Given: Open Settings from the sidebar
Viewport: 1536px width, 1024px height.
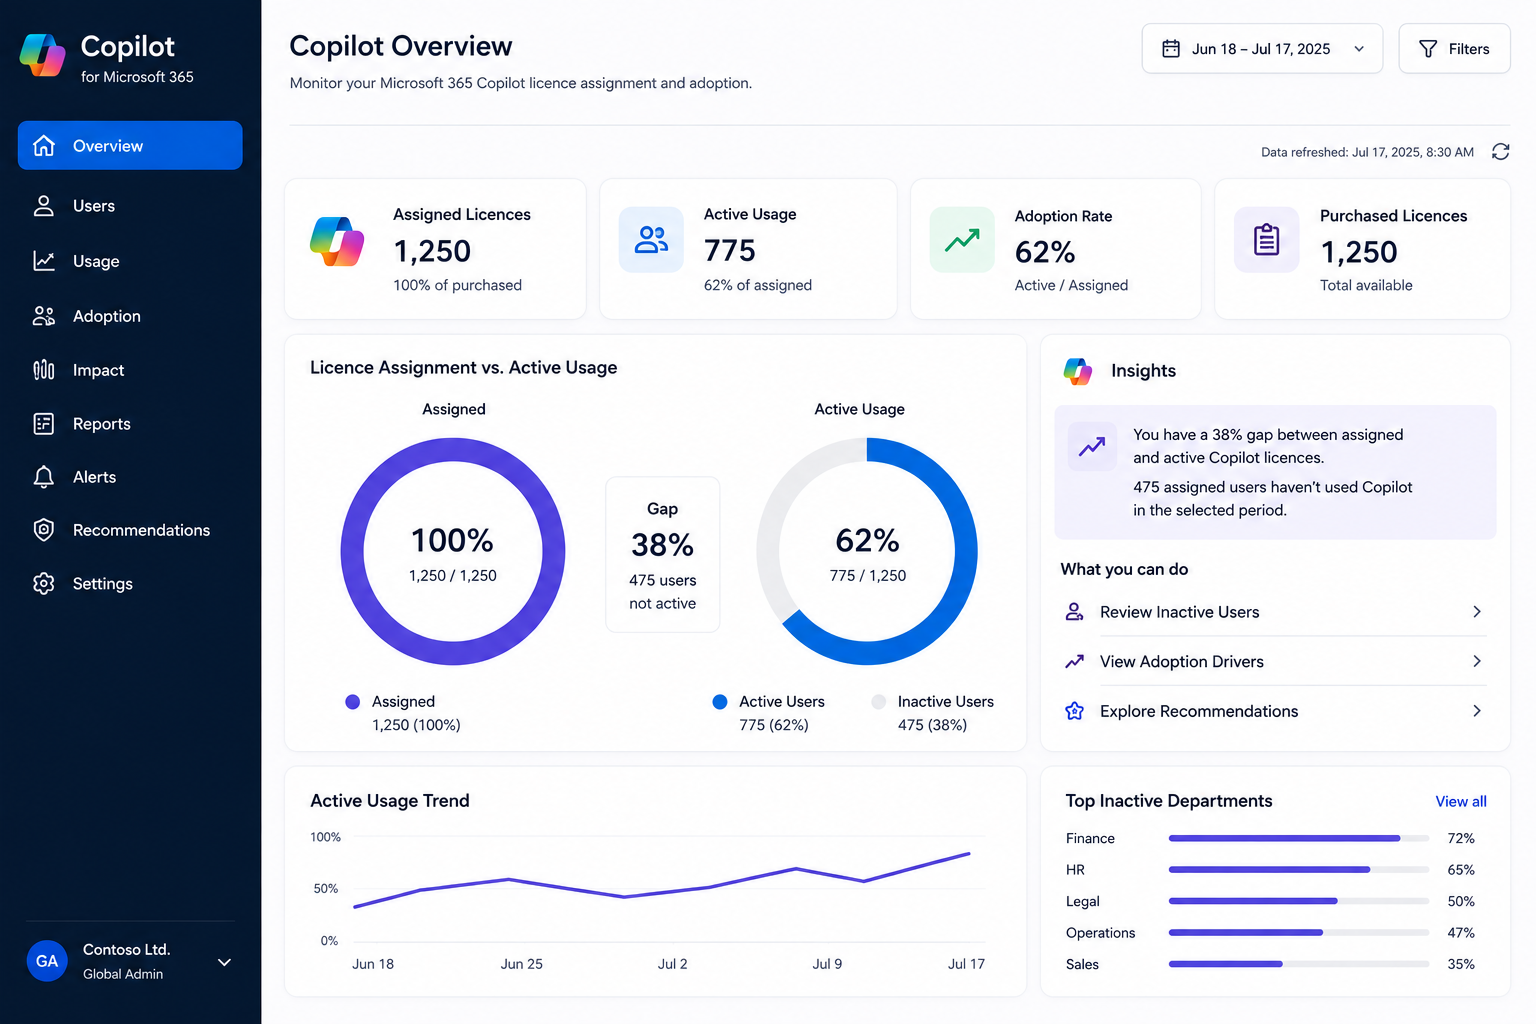Looking at the screenshot, I should [130, 584].
